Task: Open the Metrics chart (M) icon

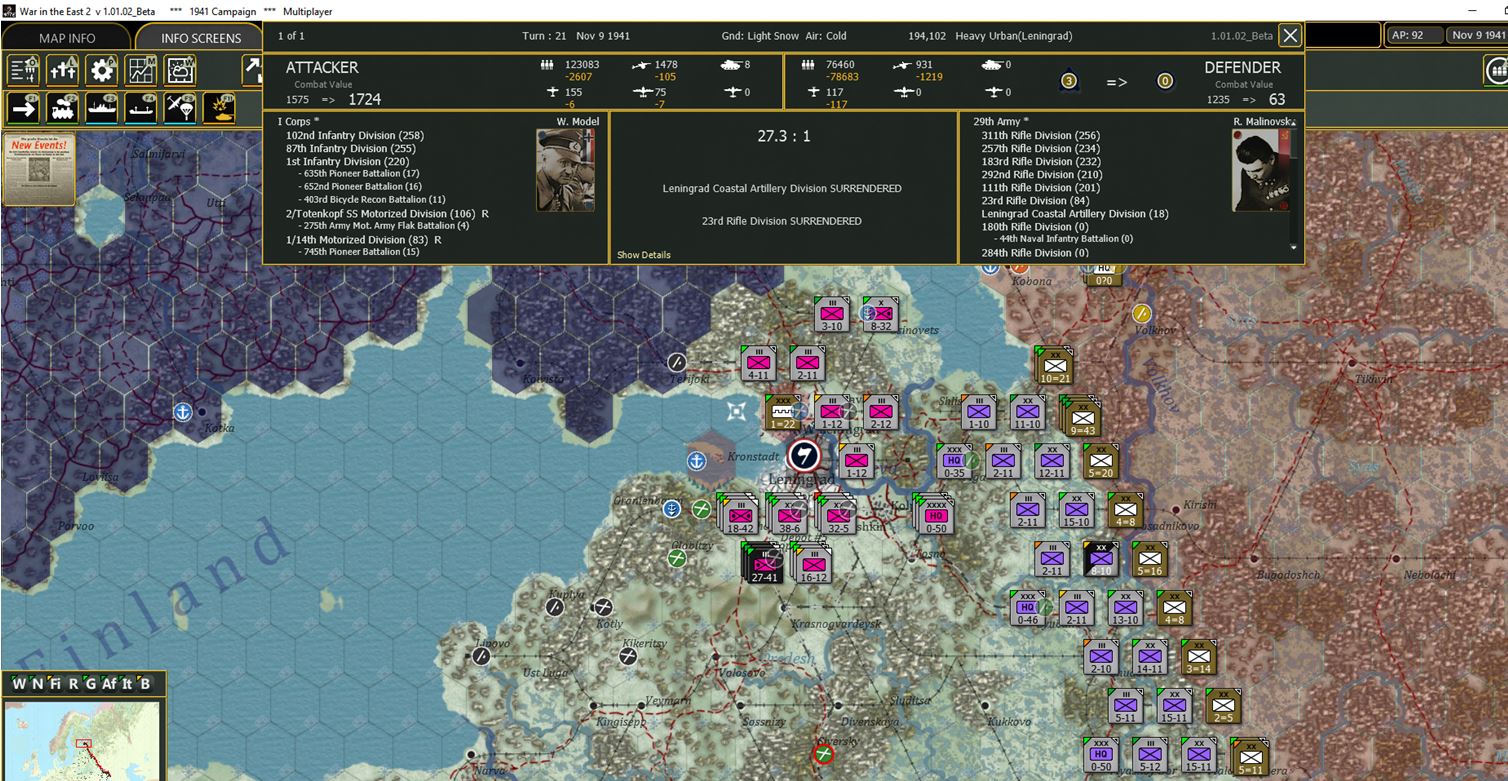Action: [140, 70]
